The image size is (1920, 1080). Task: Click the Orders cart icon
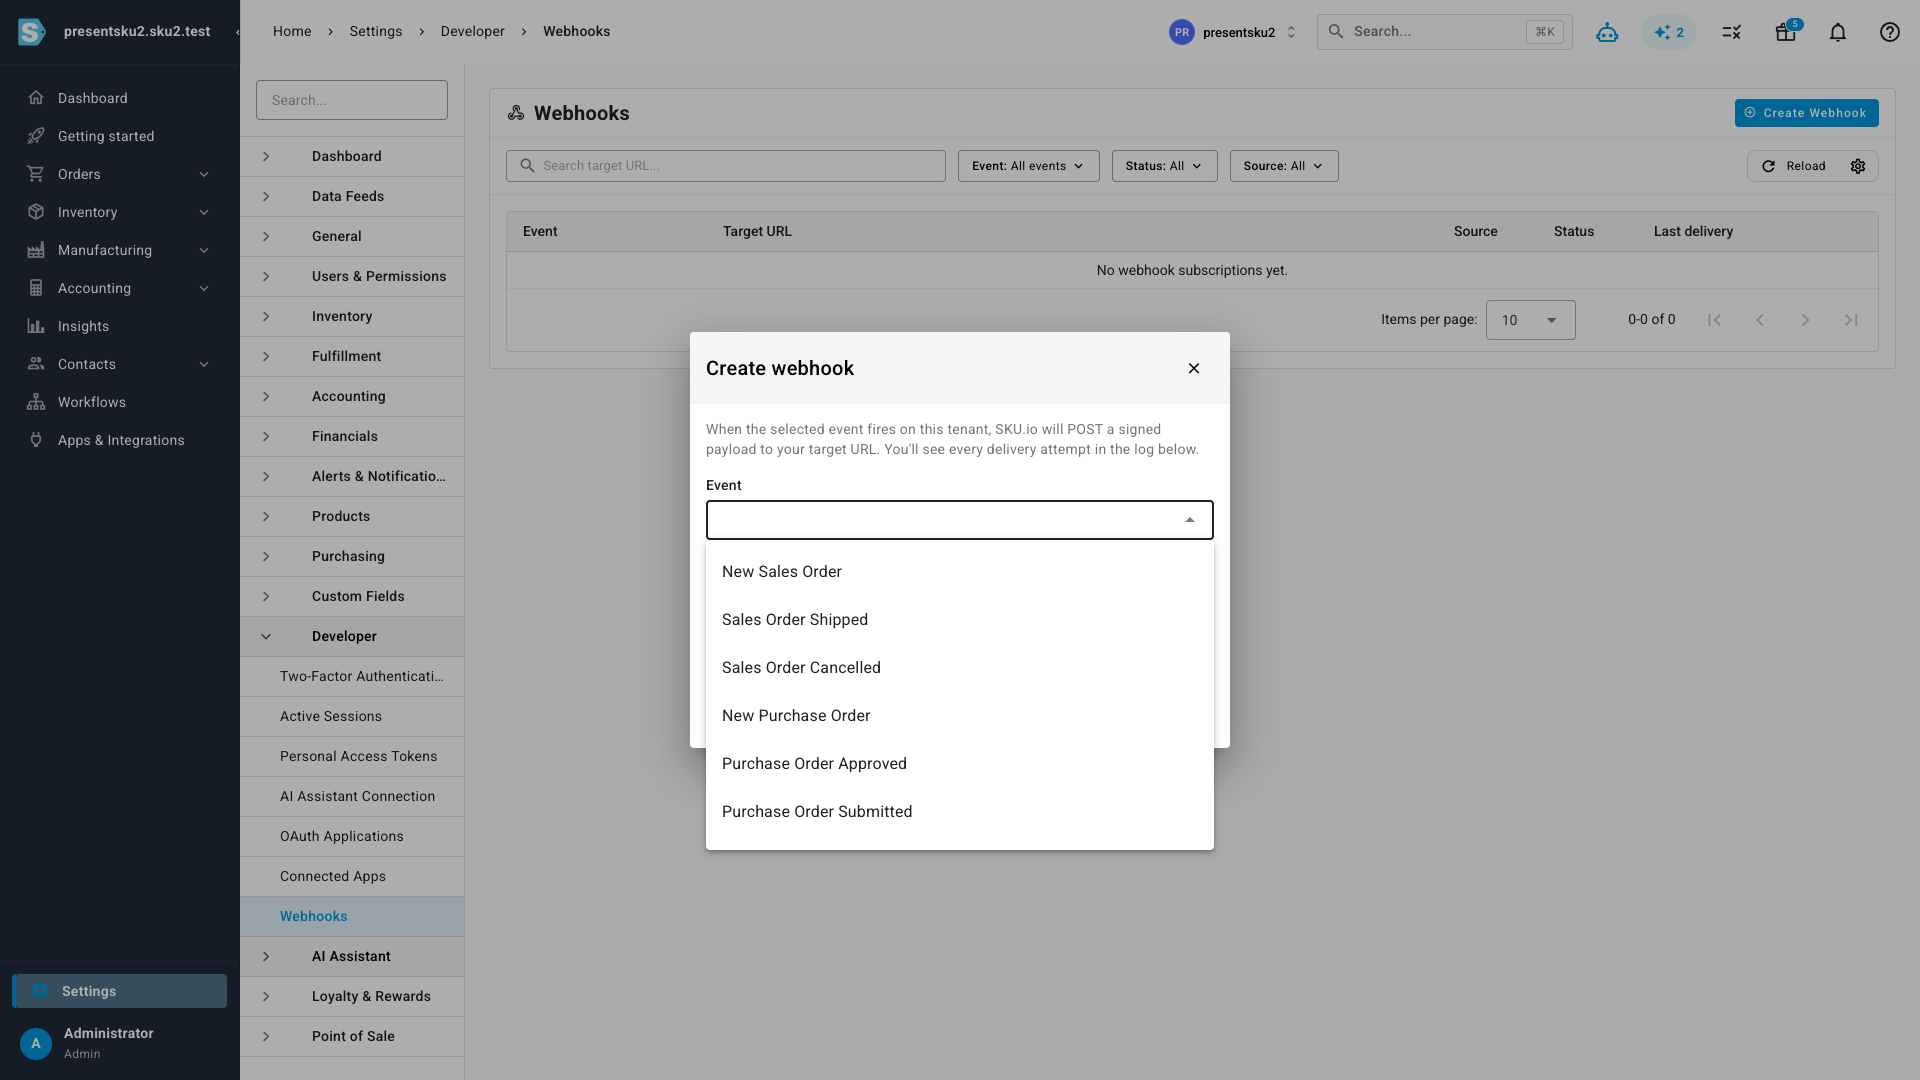pyautogui.click(x=36, y=174)
